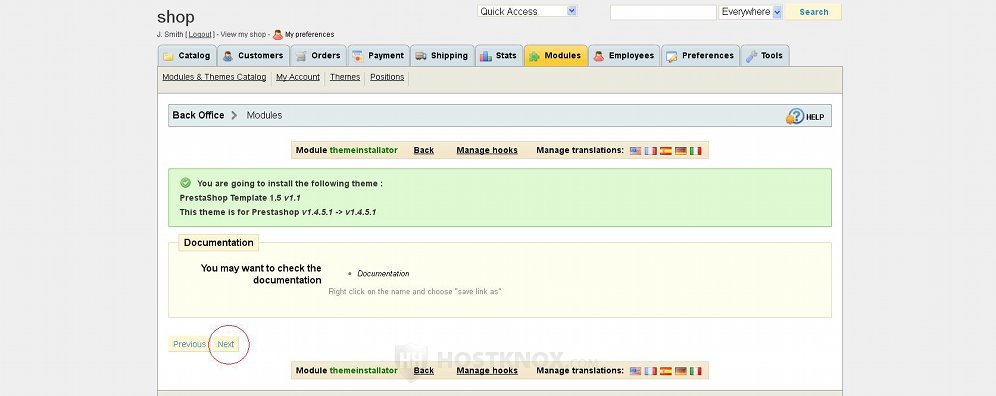Viewport: 996px width, 396px height.
Task: Open the Customers tab
Action: 253,55
